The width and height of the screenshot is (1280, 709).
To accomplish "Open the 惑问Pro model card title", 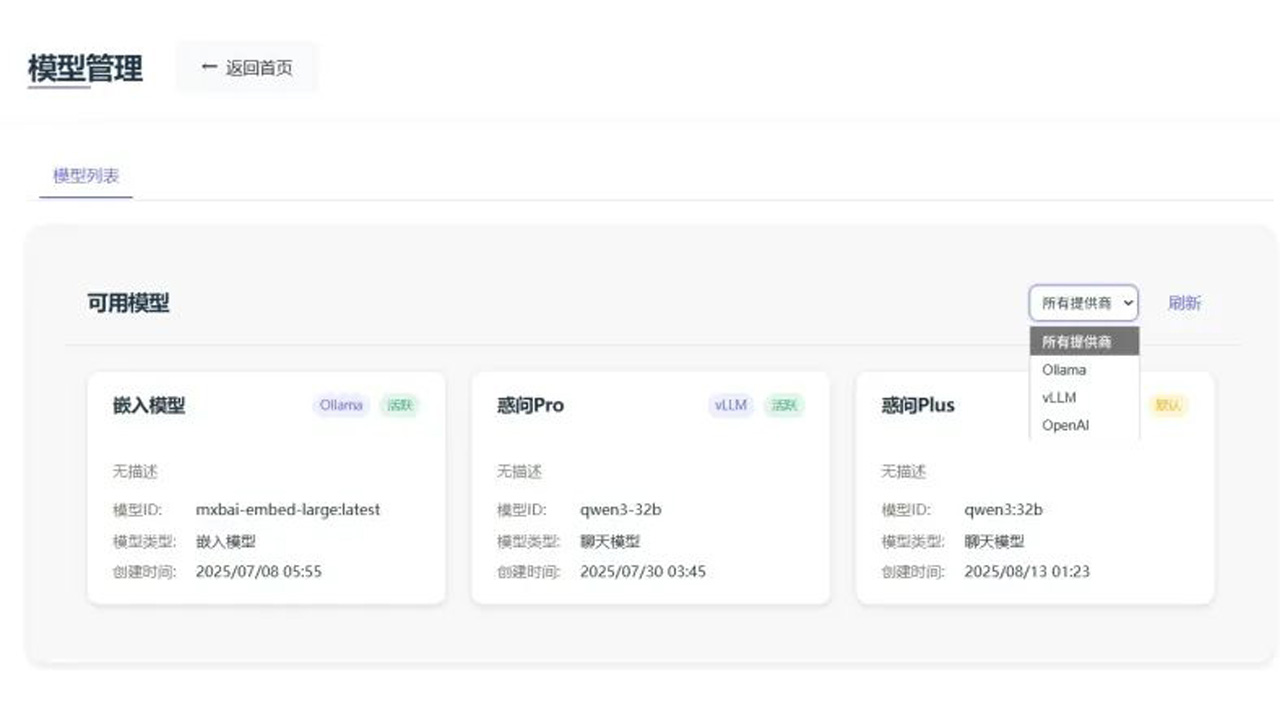I will [530, 405].
